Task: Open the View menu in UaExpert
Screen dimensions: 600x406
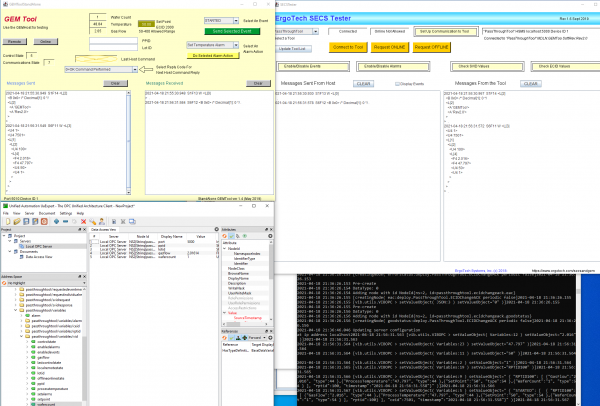Action: [16, 213]
